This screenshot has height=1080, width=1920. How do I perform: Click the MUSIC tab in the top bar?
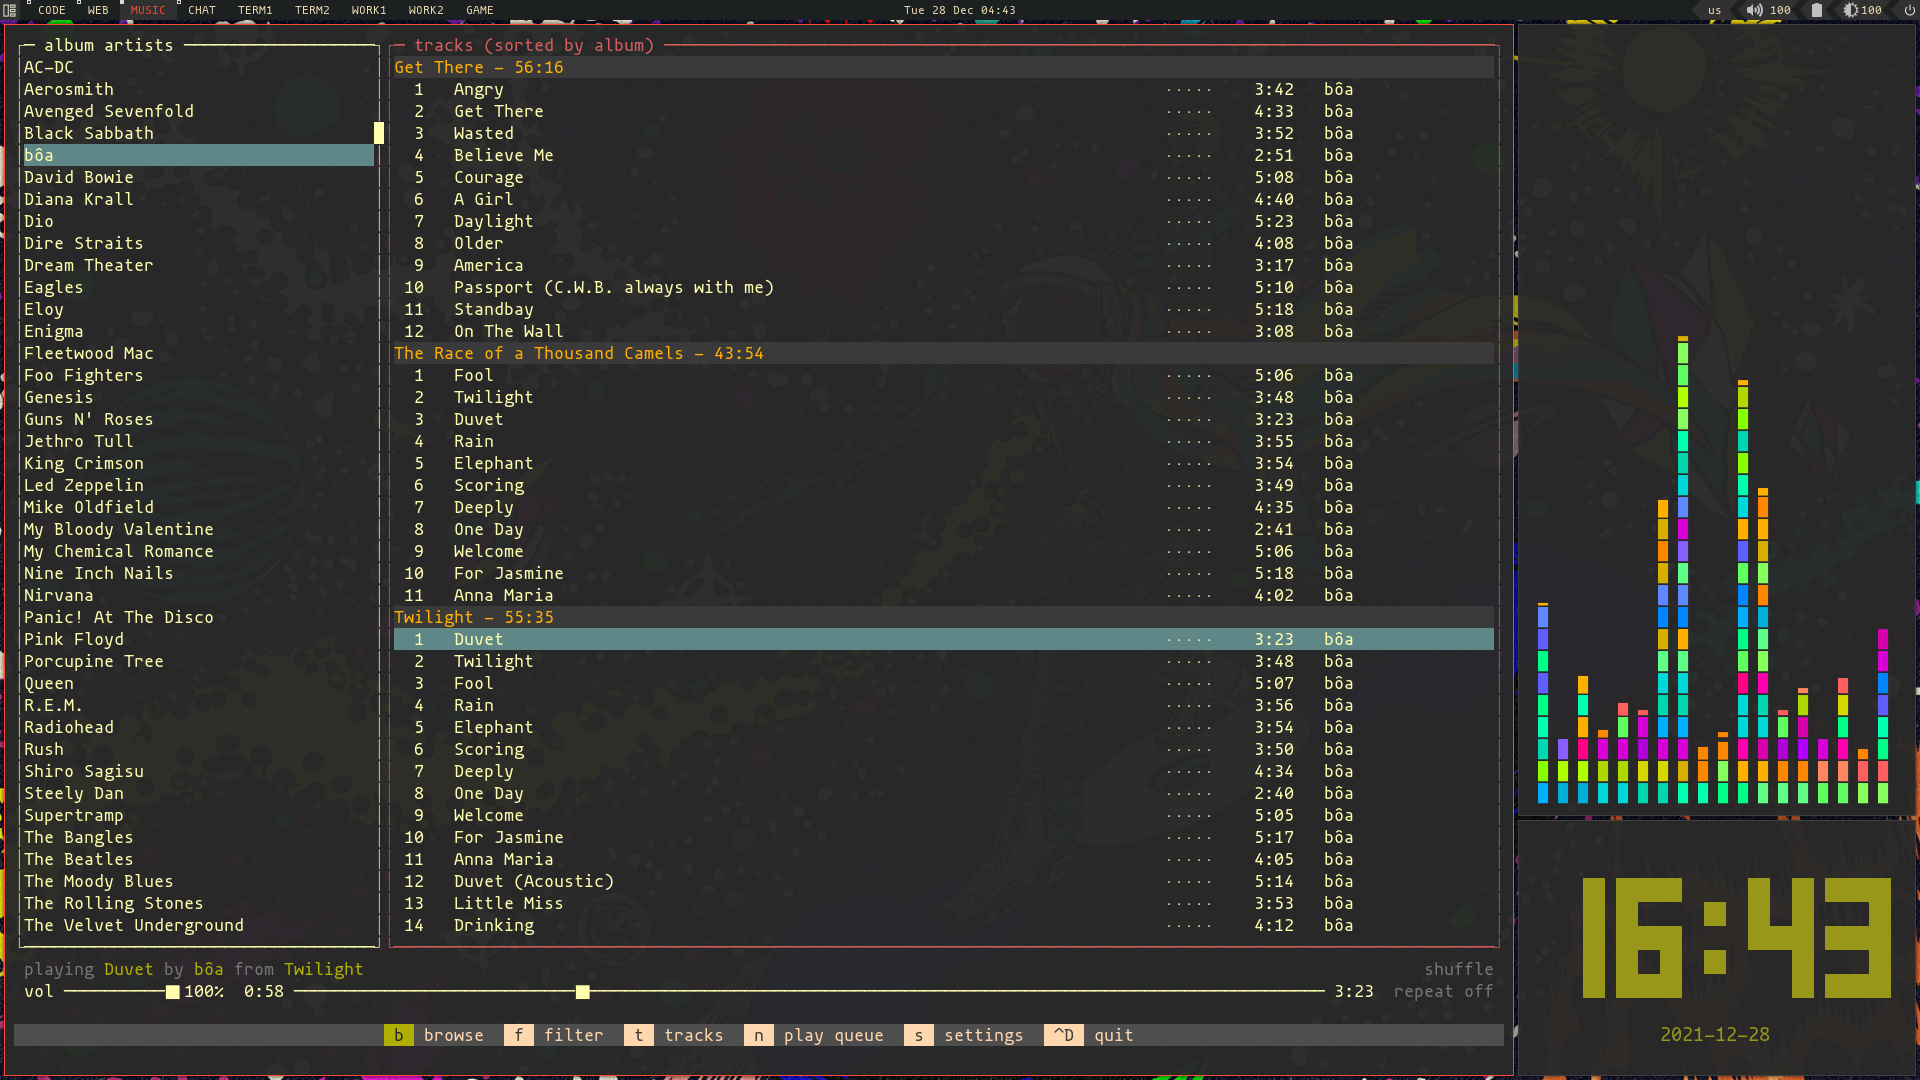pos(148,11)
